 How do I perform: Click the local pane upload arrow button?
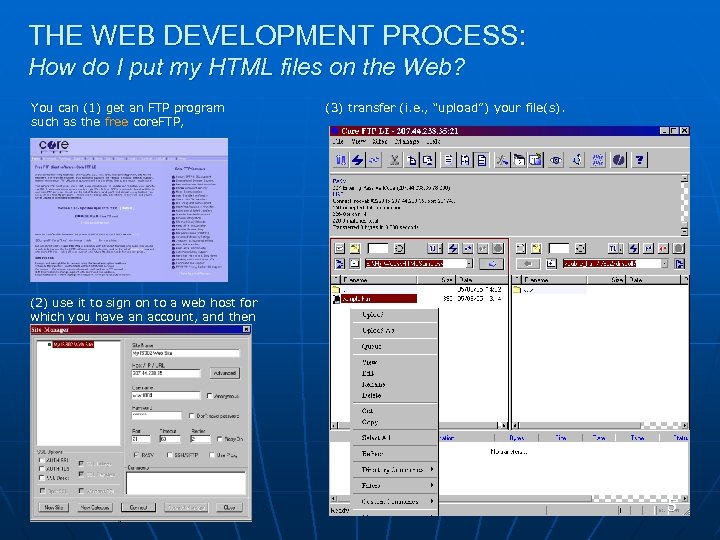[x=491, y=264]
